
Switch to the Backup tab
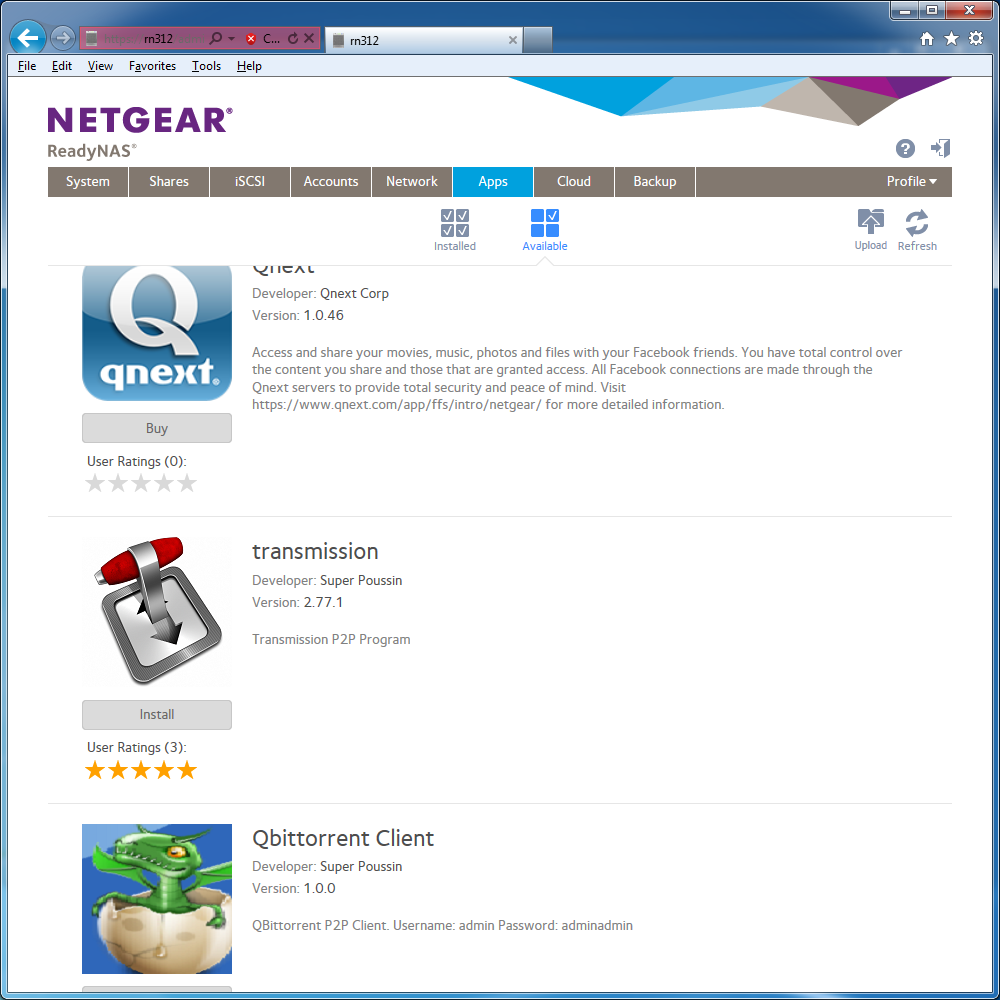tap(654, 182)
